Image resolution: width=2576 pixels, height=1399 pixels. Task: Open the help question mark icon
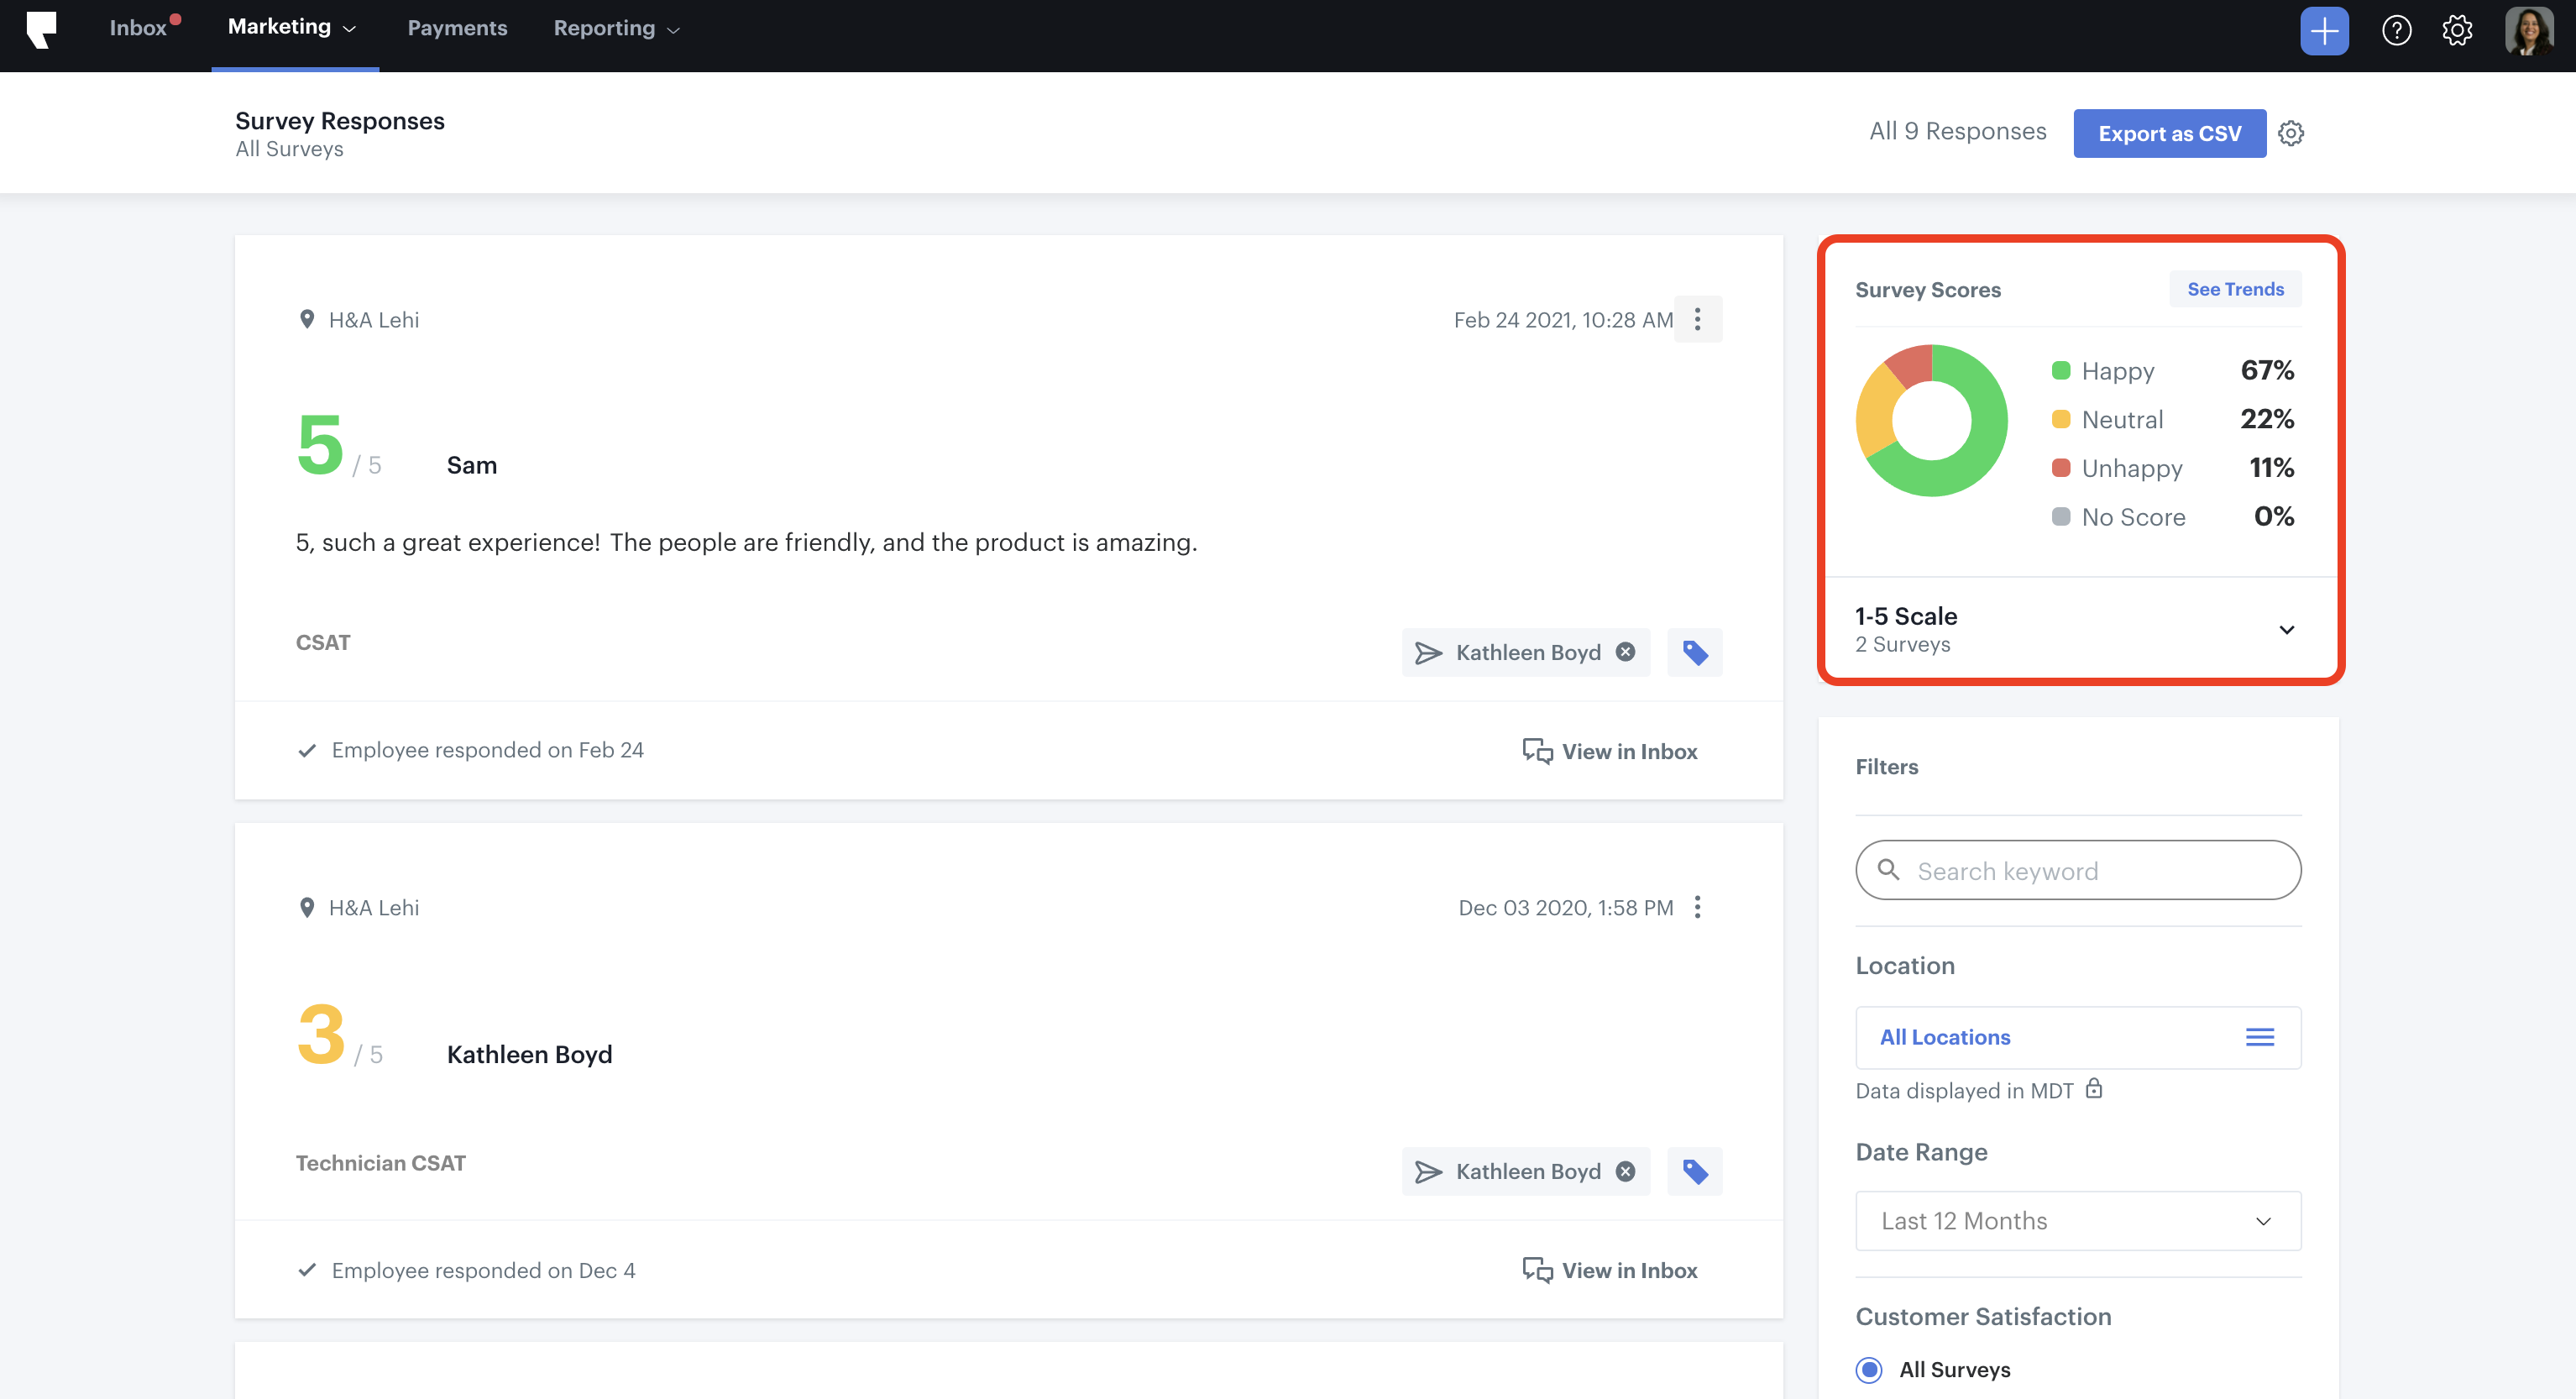coord(2396,31)
